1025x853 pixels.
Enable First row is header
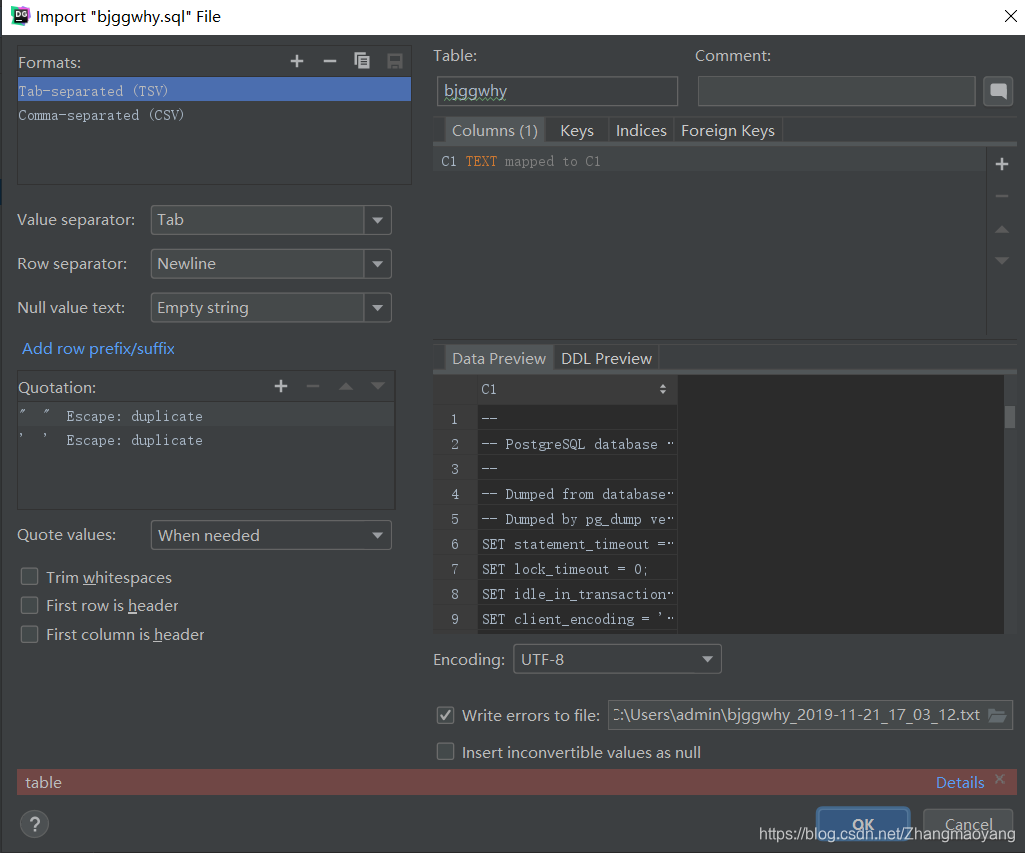31,605
